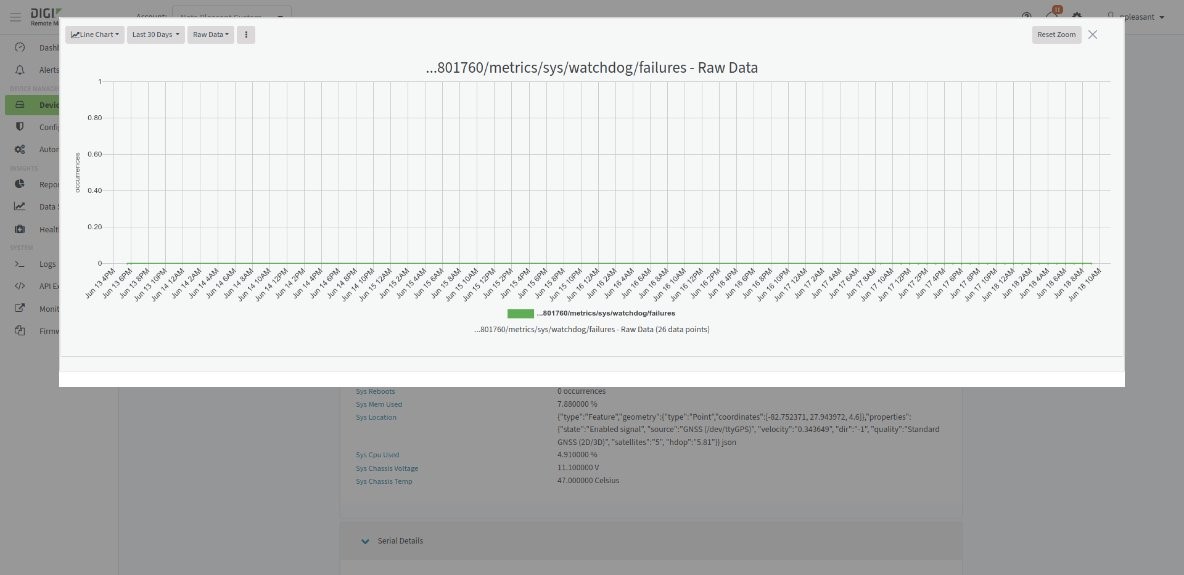Viewport: 1184px width, 575px height.
Task: Click the 4.910000 % CPU value
Action: [x=577, y=455]
